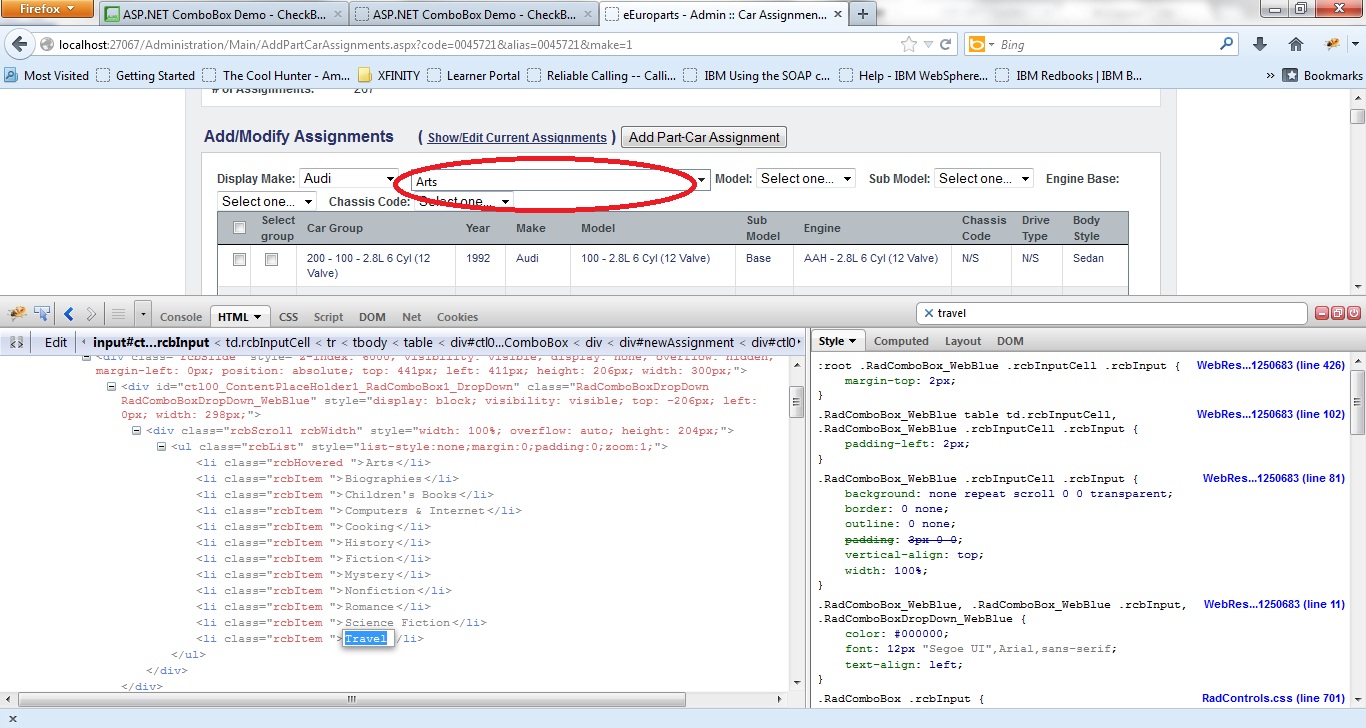Select the Travel list item text node

pyautogui.click(x=366, y=639)
